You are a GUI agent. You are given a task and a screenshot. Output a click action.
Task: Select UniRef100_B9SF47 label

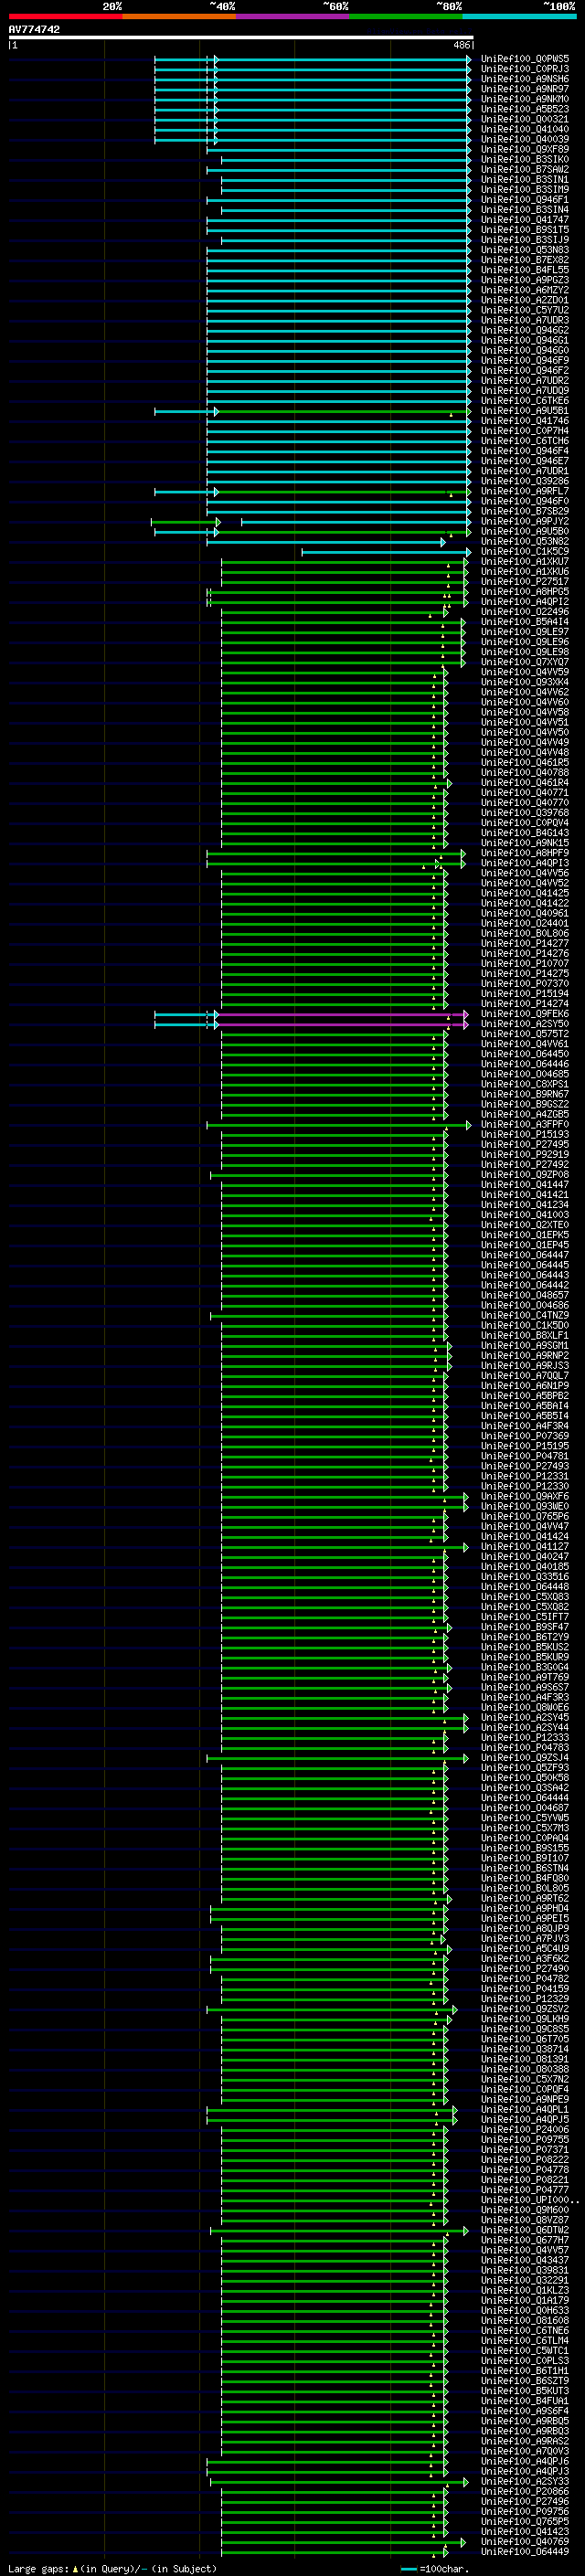525,1627
